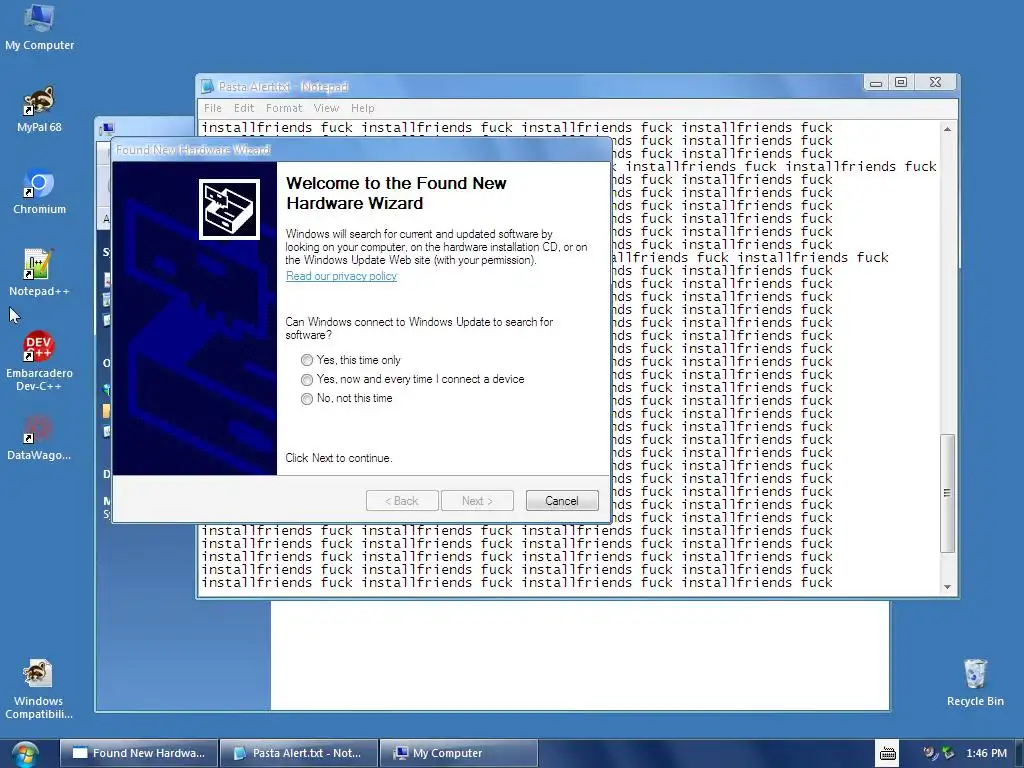The image size is (1024, 768).
Task: Open the Recycle Bin
Action: (975, 682)
